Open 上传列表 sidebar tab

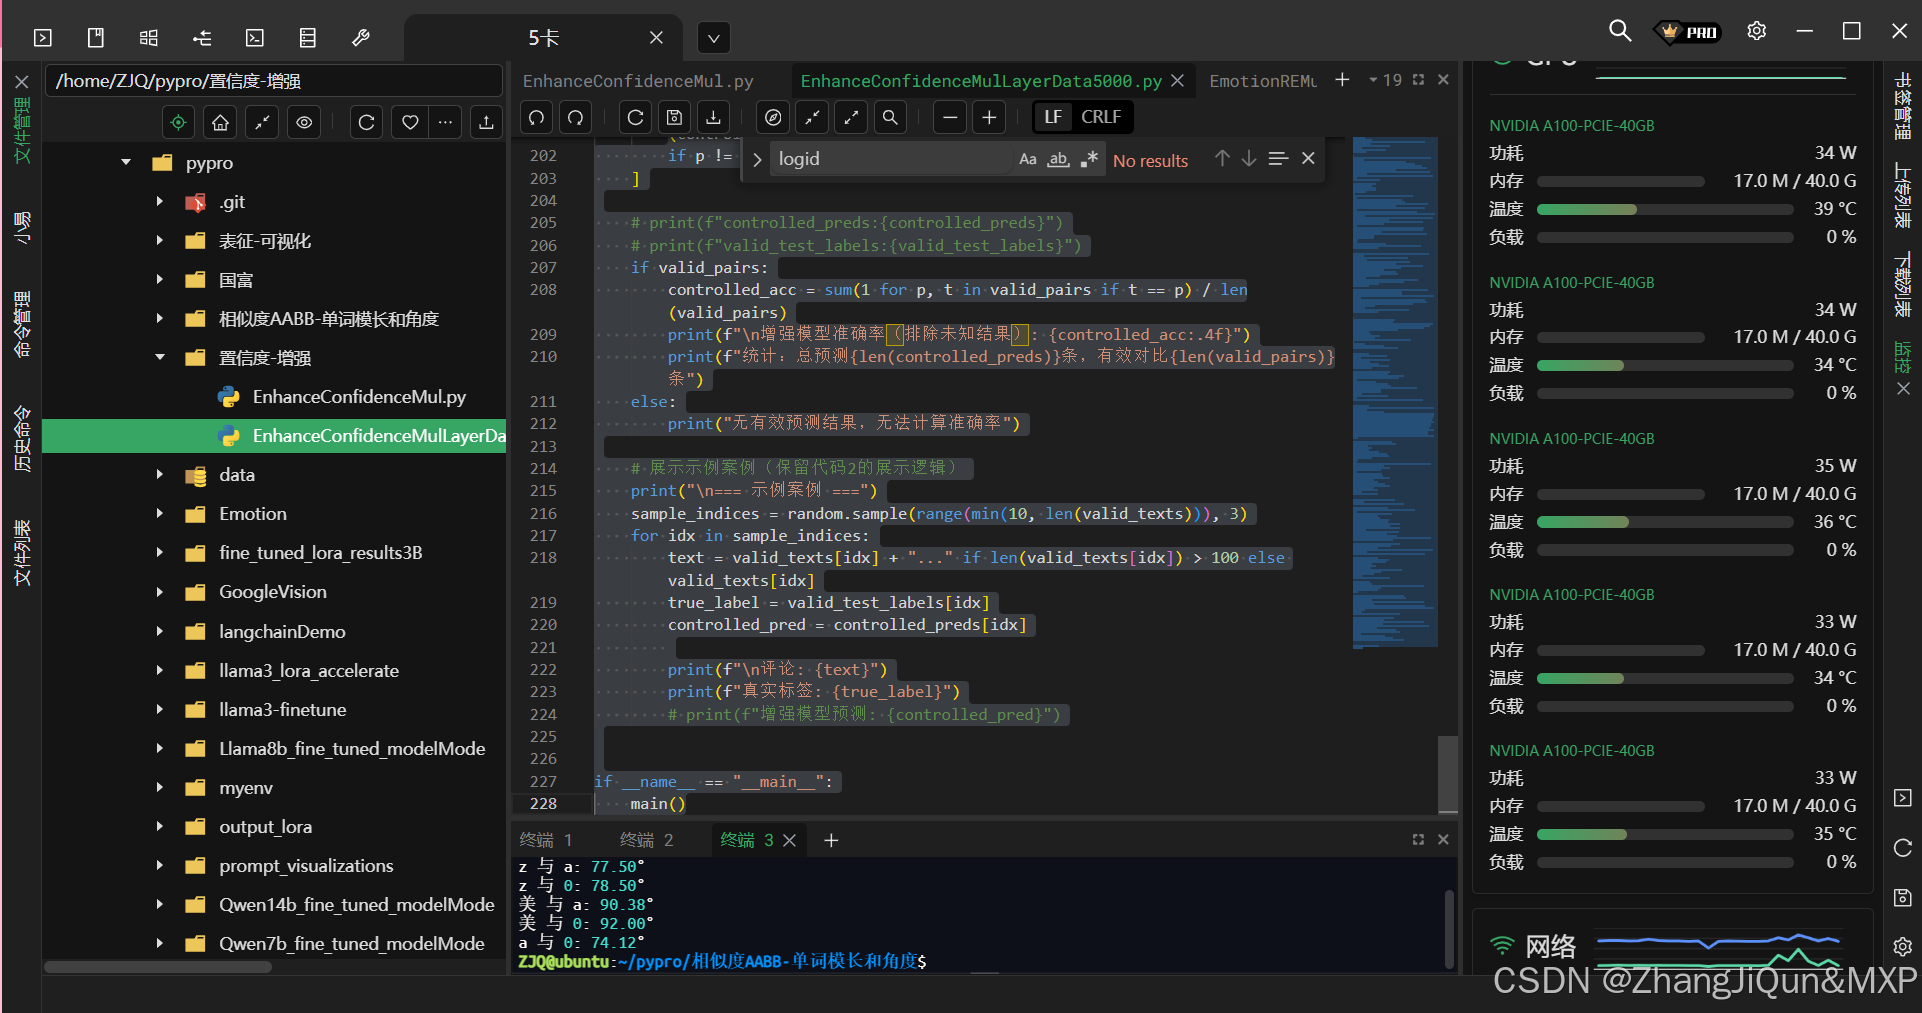(x=1902, y=195)
